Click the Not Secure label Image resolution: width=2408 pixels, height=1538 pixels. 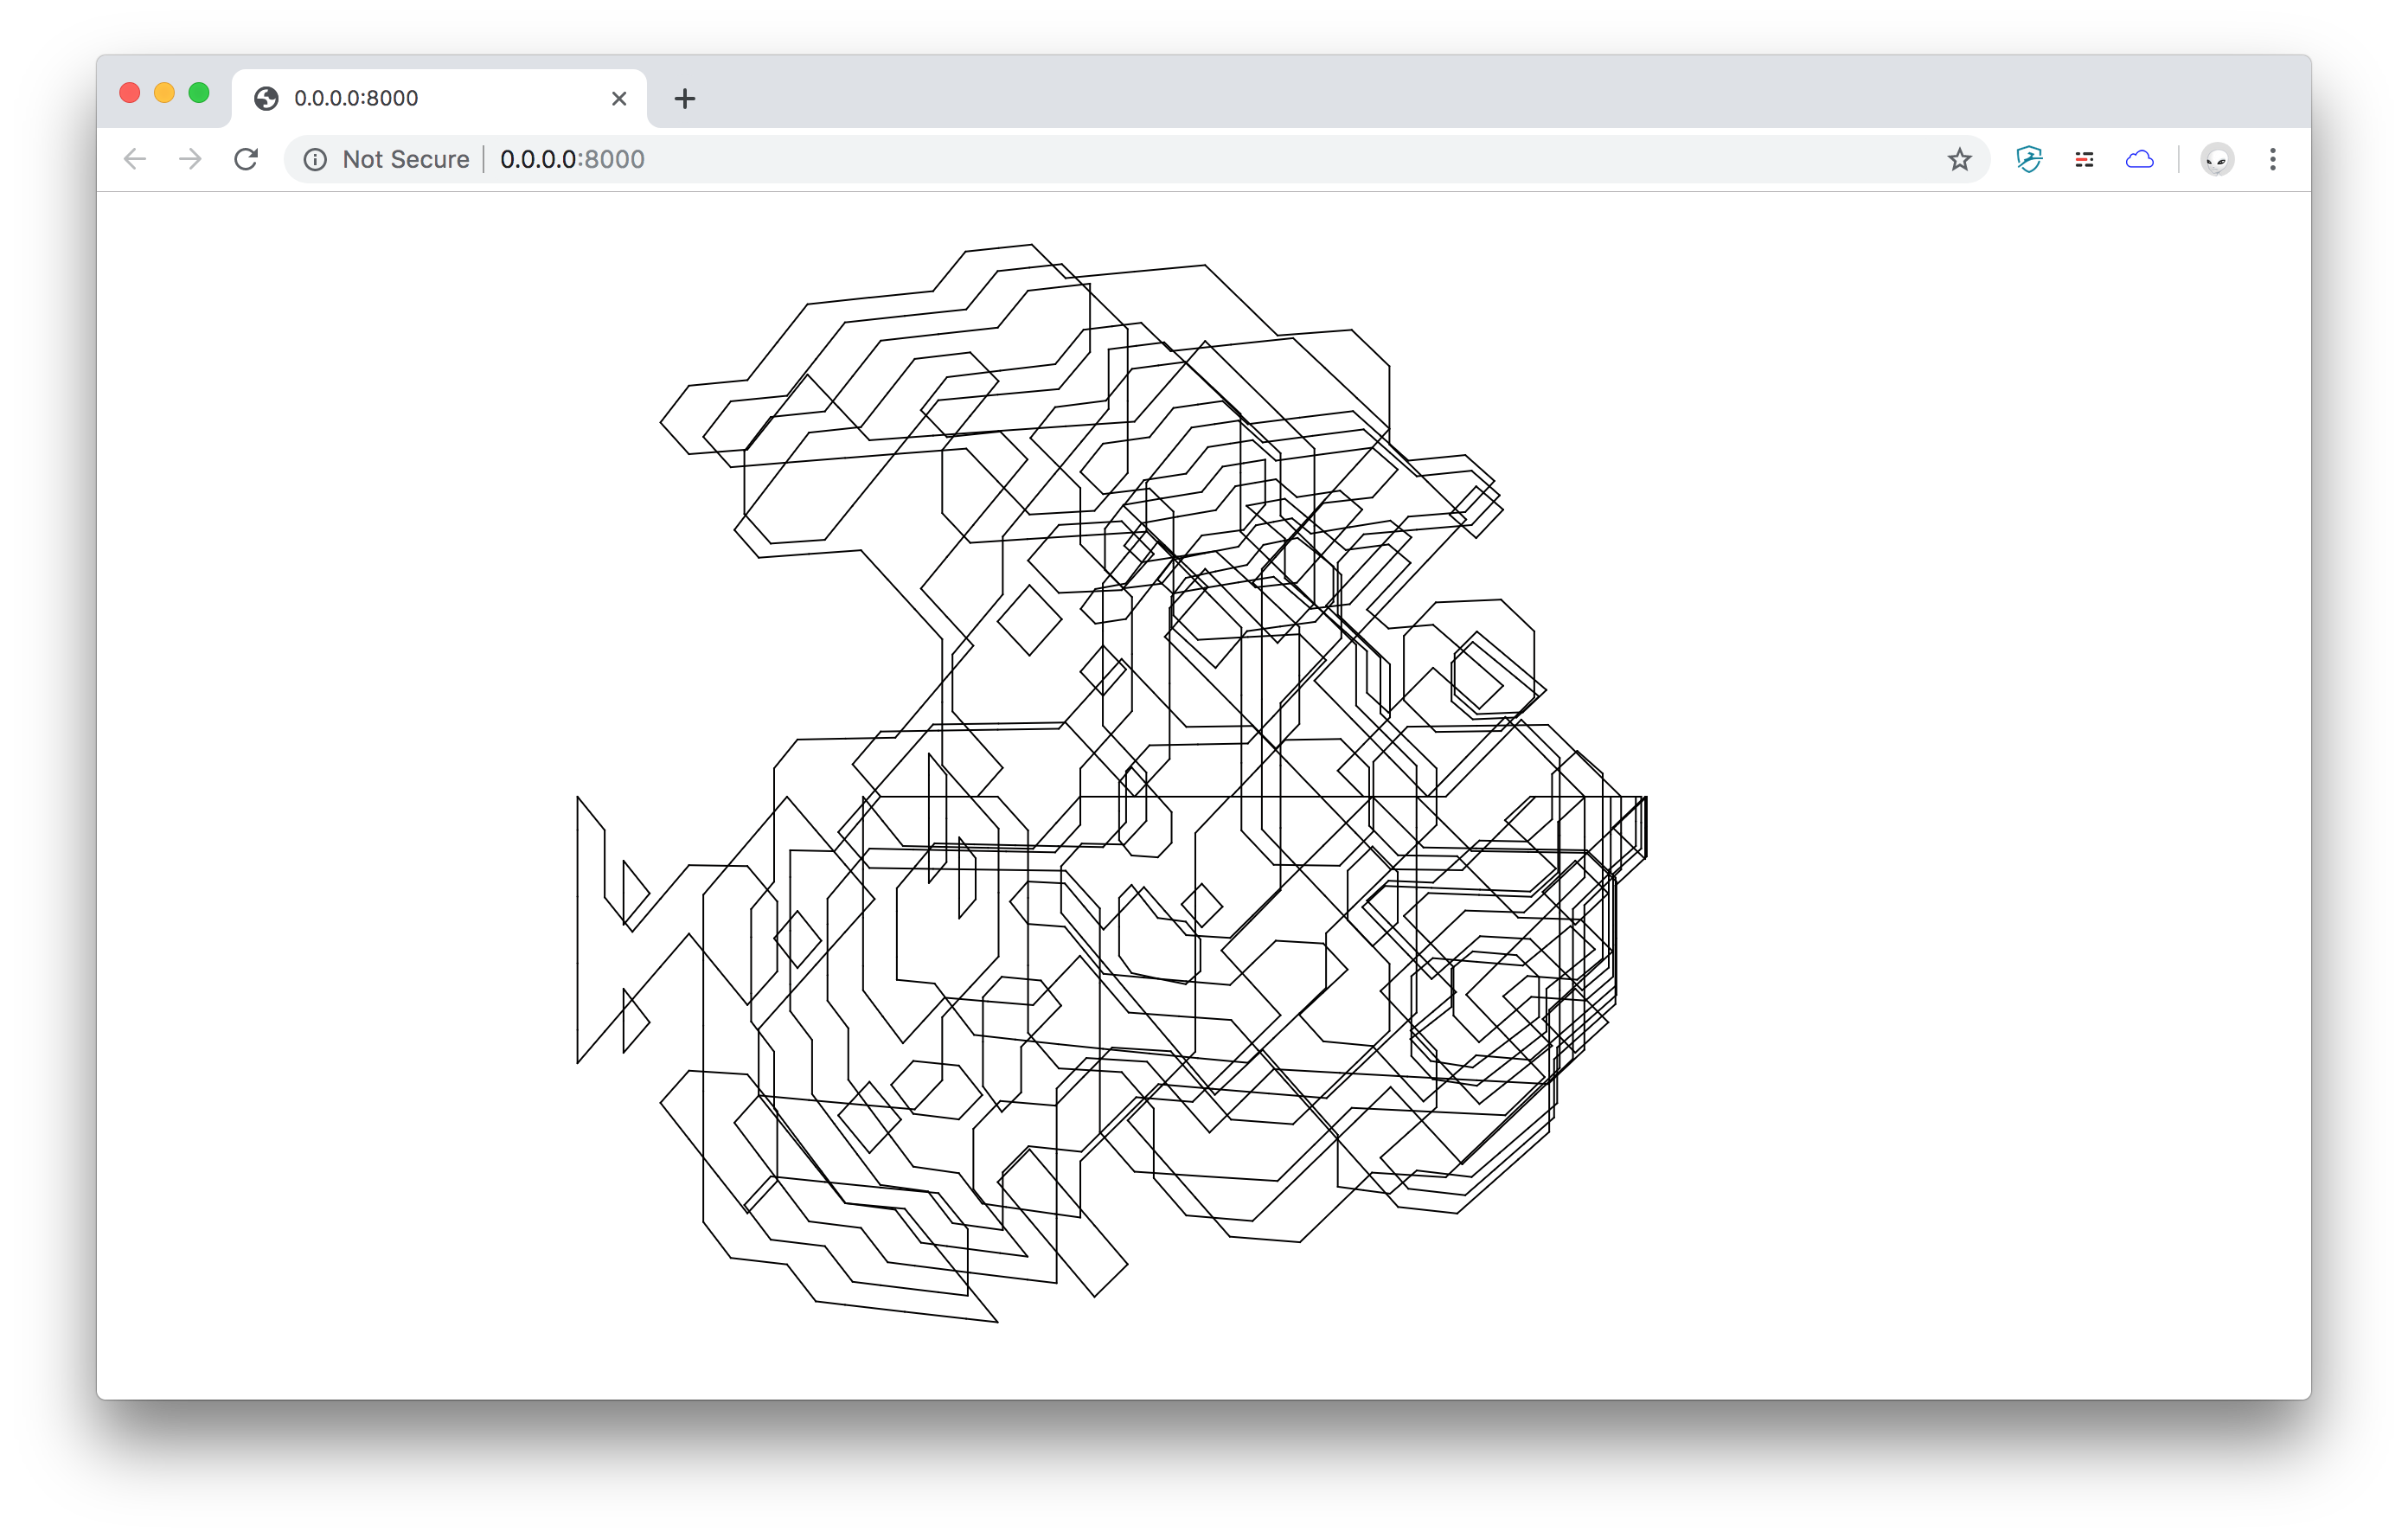405,159
